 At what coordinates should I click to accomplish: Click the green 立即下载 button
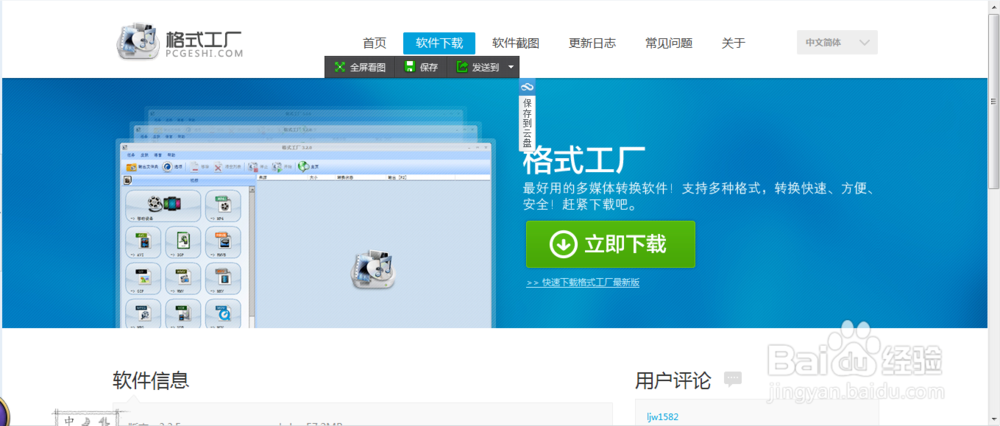[x=610, y=244]
